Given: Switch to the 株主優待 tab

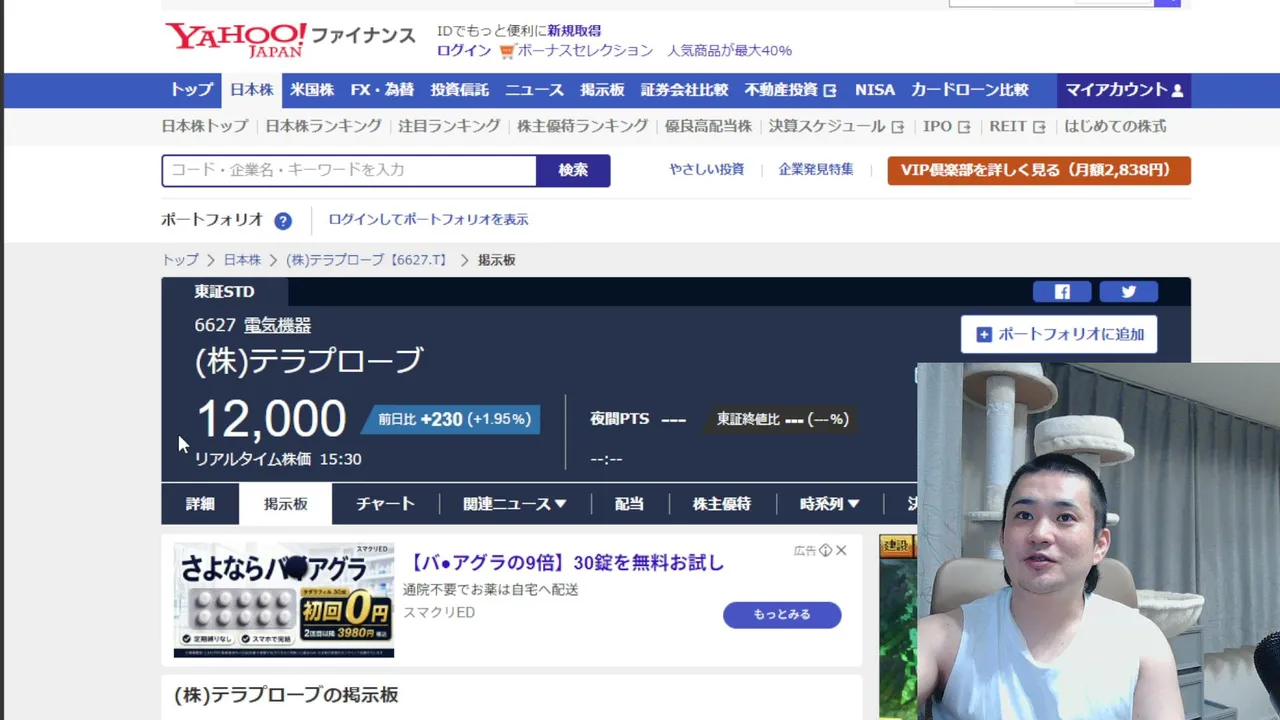Looking at the screenshot, I should point(722,504).
